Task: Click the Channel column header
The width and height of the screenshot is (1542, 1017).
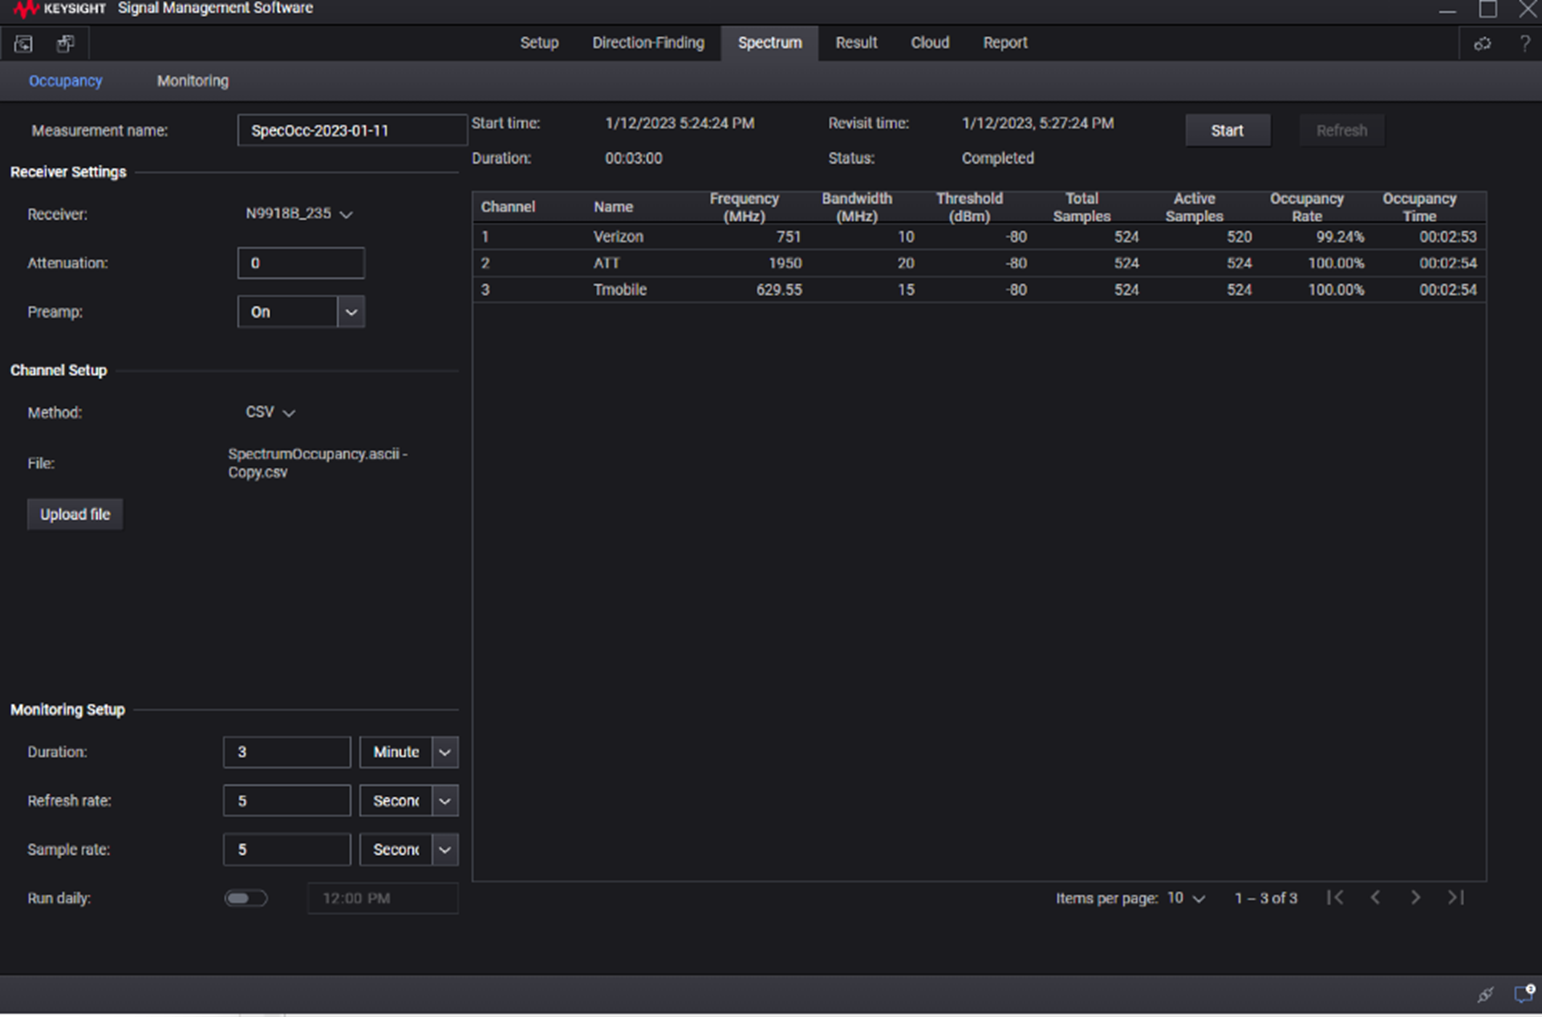Action: 508,207
